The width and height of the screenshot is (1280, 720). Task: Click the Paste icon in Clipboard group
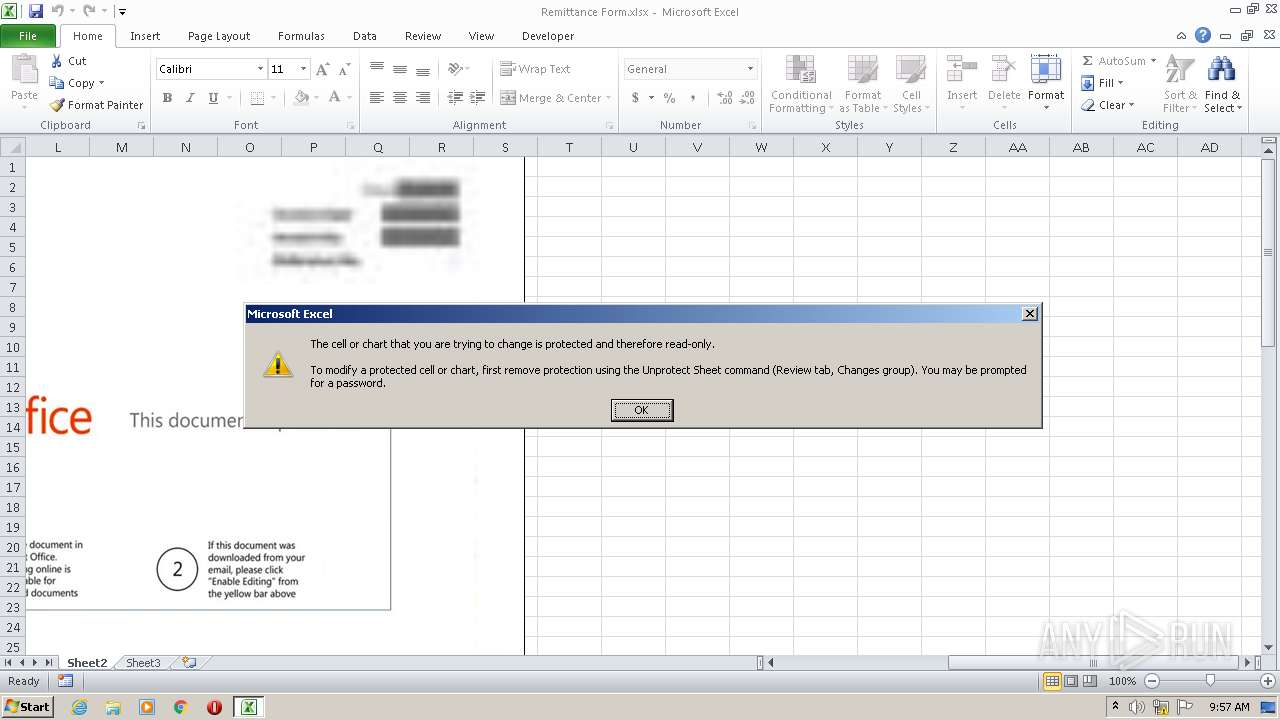tap(24, 70)
